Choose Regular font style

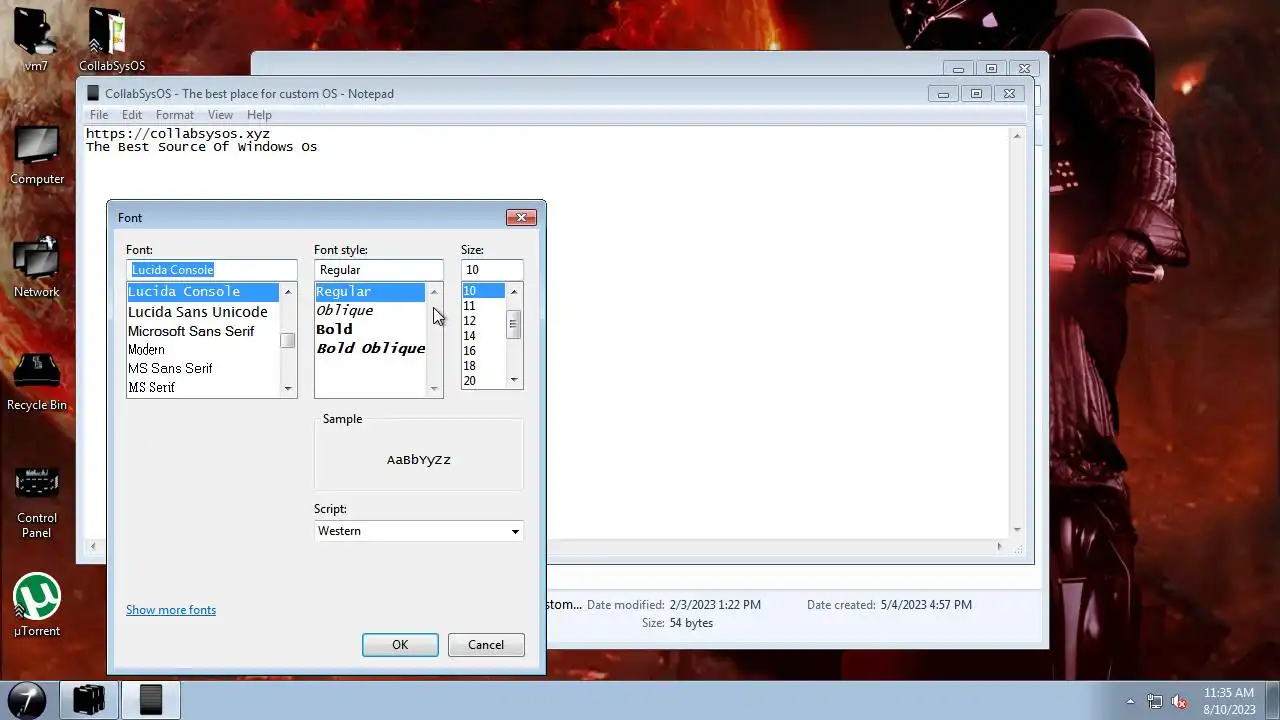coord(370,292)
